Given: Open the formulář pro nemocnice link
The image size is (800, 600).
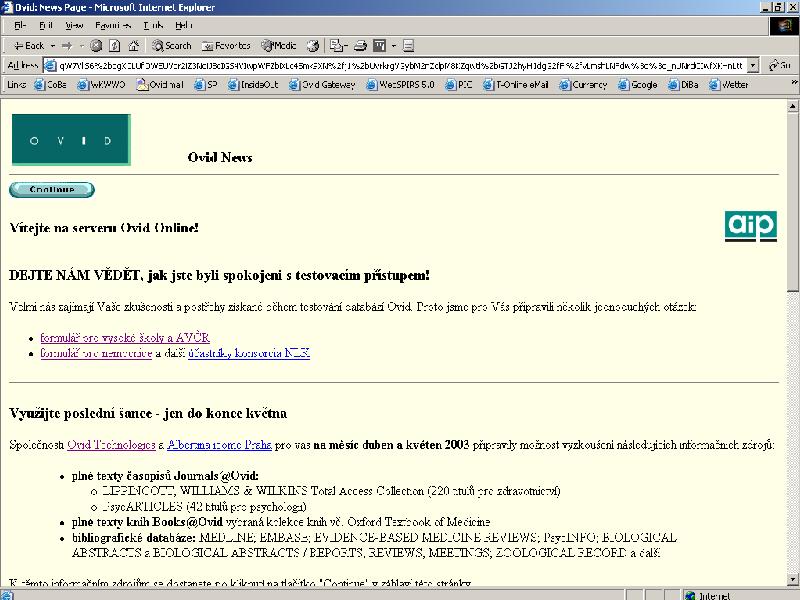Looking at the screenshot, I should click(96, 353).
